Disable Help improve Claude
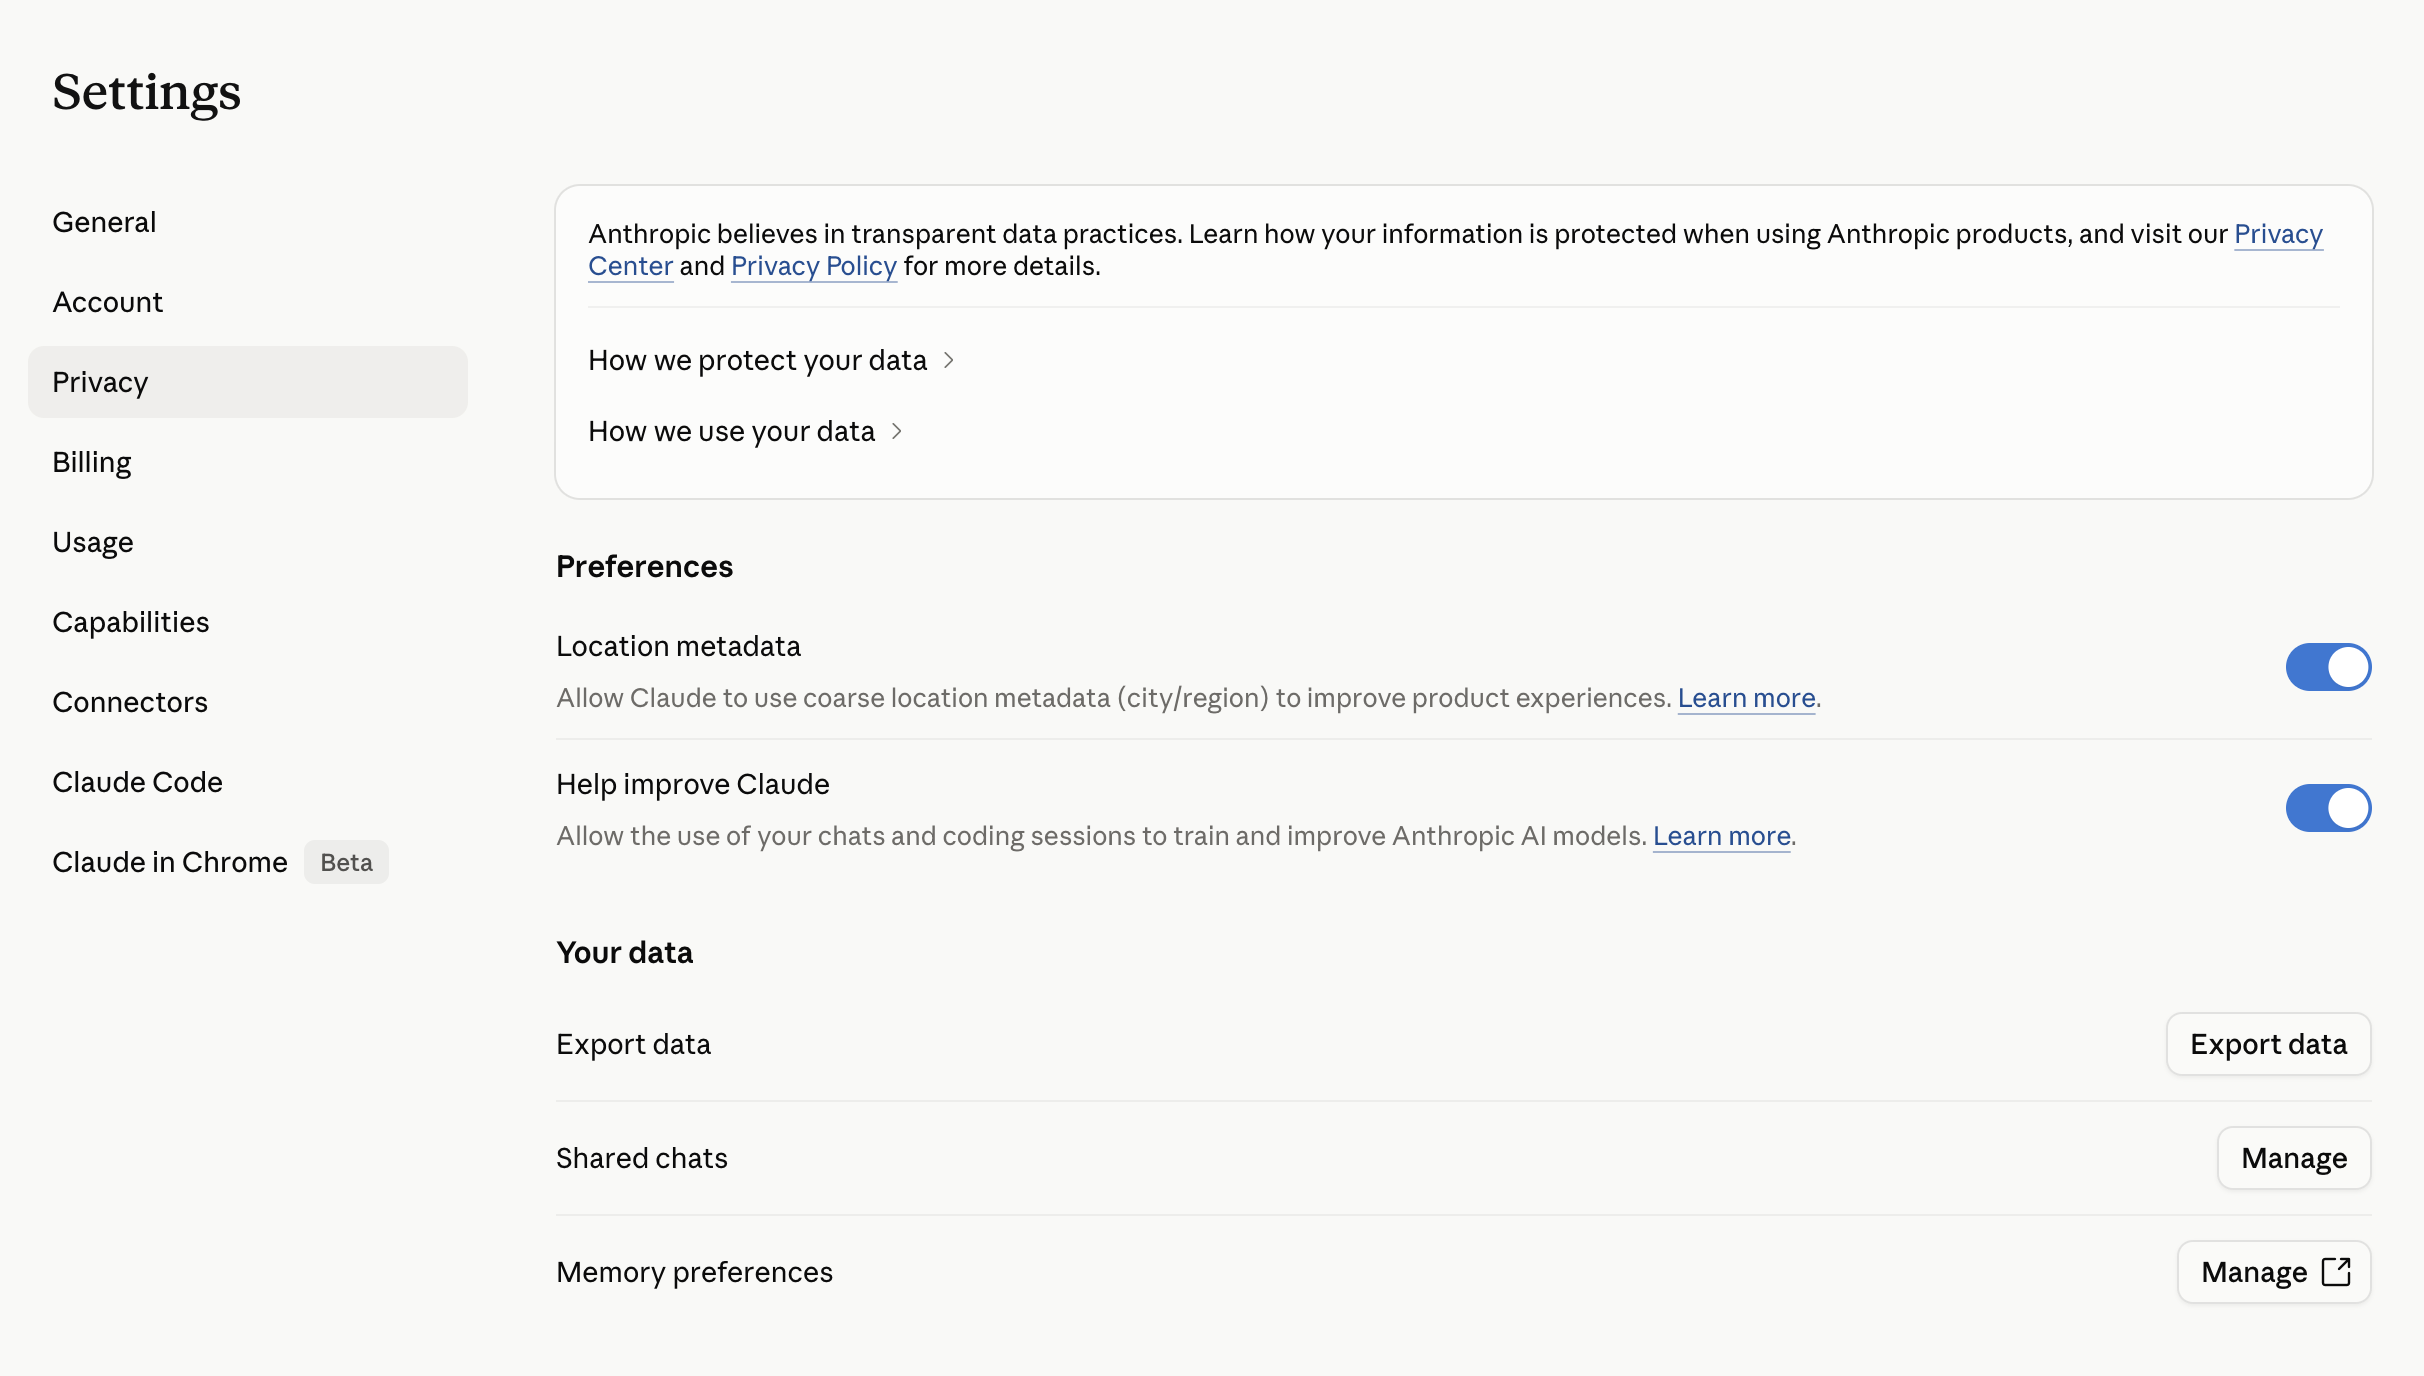This screenshot has width=2424, height=1376. coord(2328,808)
